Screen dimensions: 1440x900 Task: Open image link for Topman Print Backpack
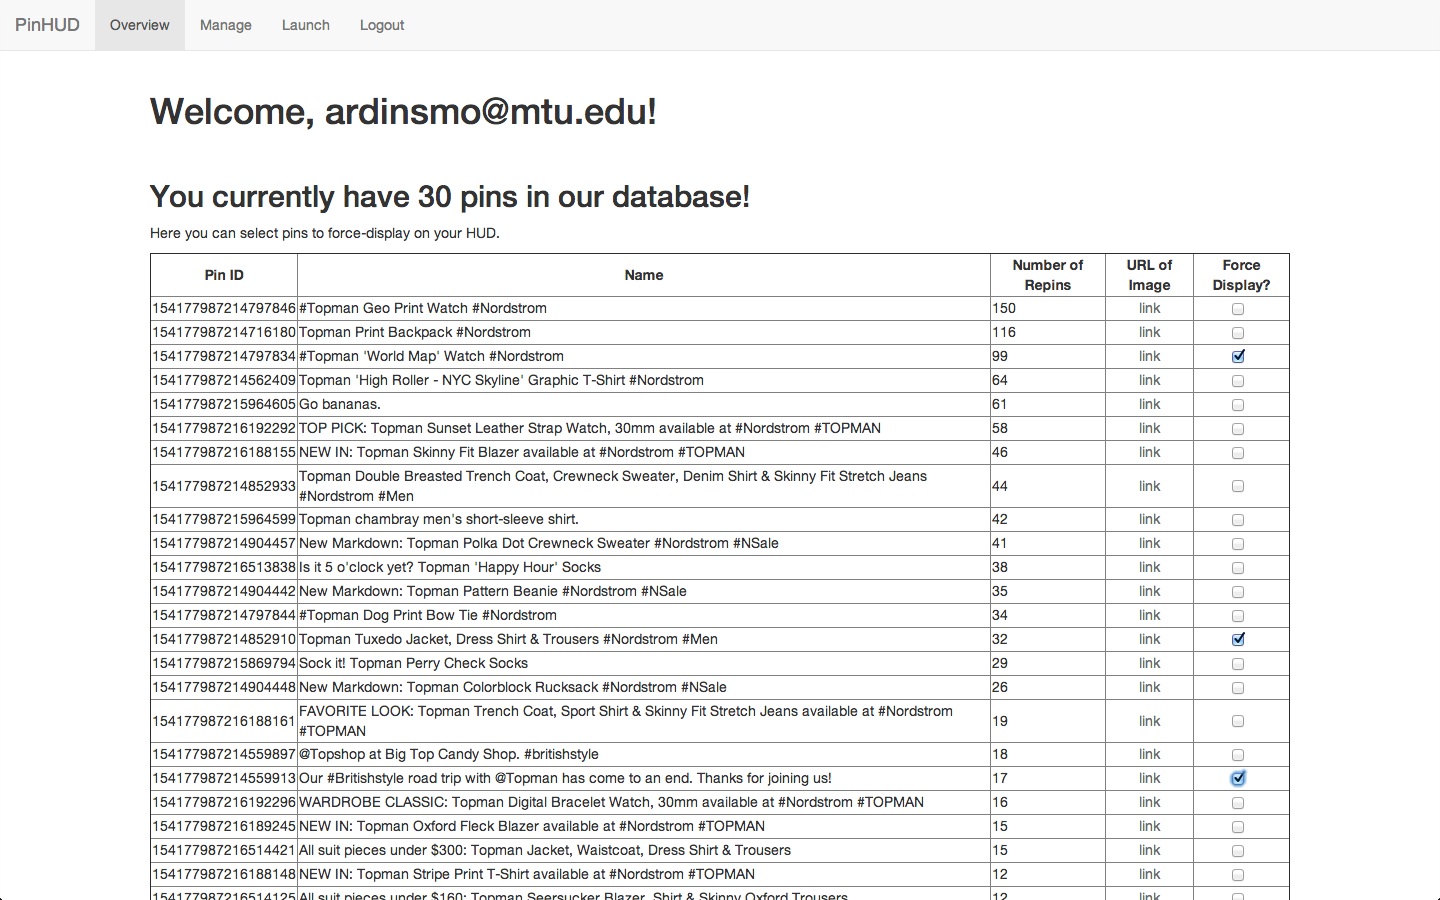[1149, 332]
